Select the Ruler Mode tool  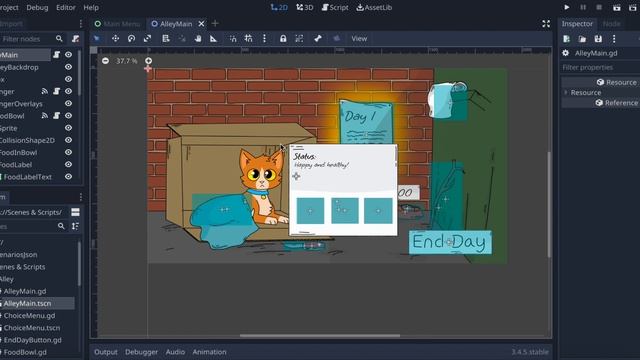click(213, 38)
